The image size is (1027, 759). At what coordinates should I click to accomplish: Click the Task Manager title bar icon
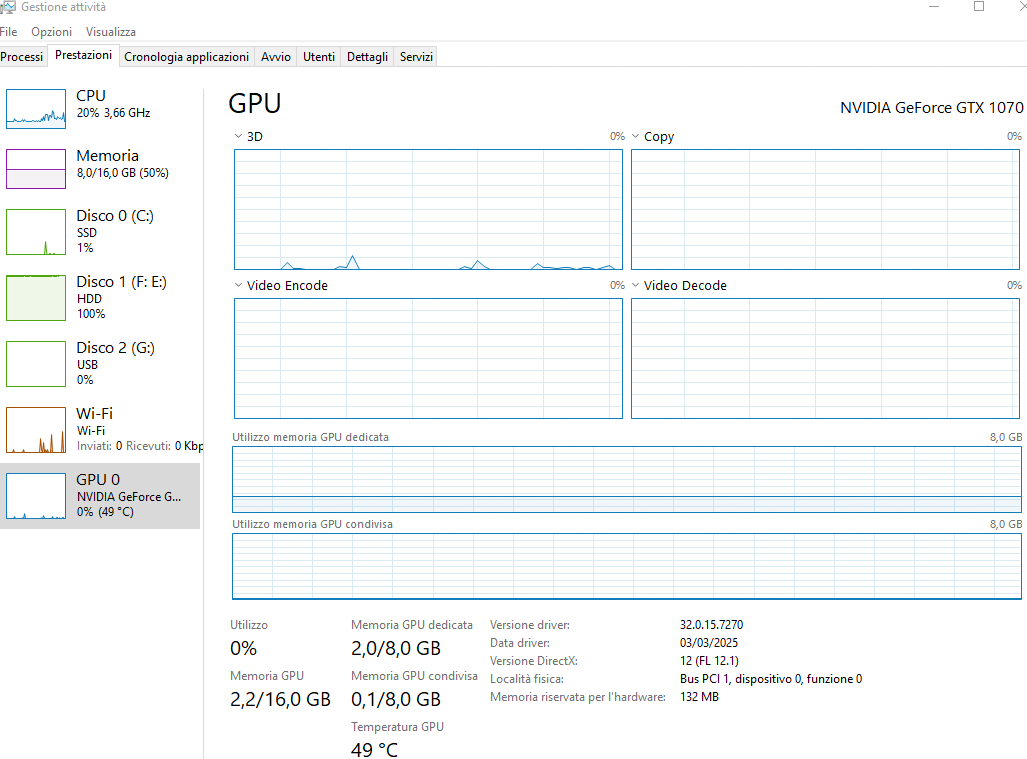[7, 7]
